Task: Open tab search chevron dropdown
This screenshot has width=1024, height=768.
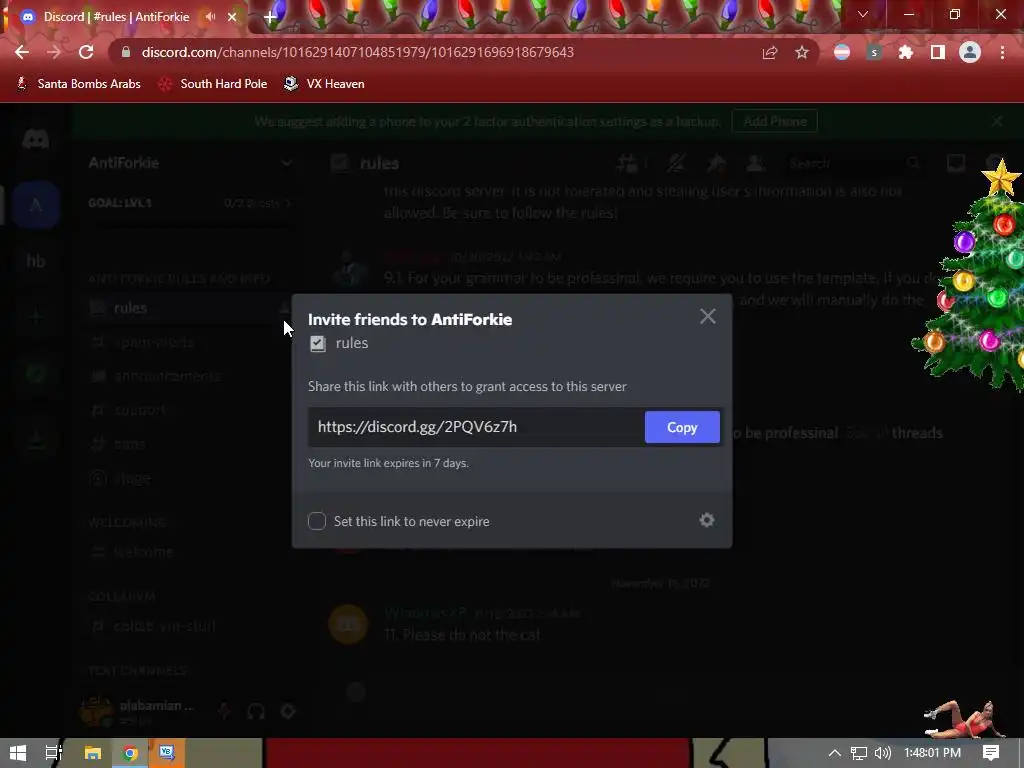Action: pos(863,14)
